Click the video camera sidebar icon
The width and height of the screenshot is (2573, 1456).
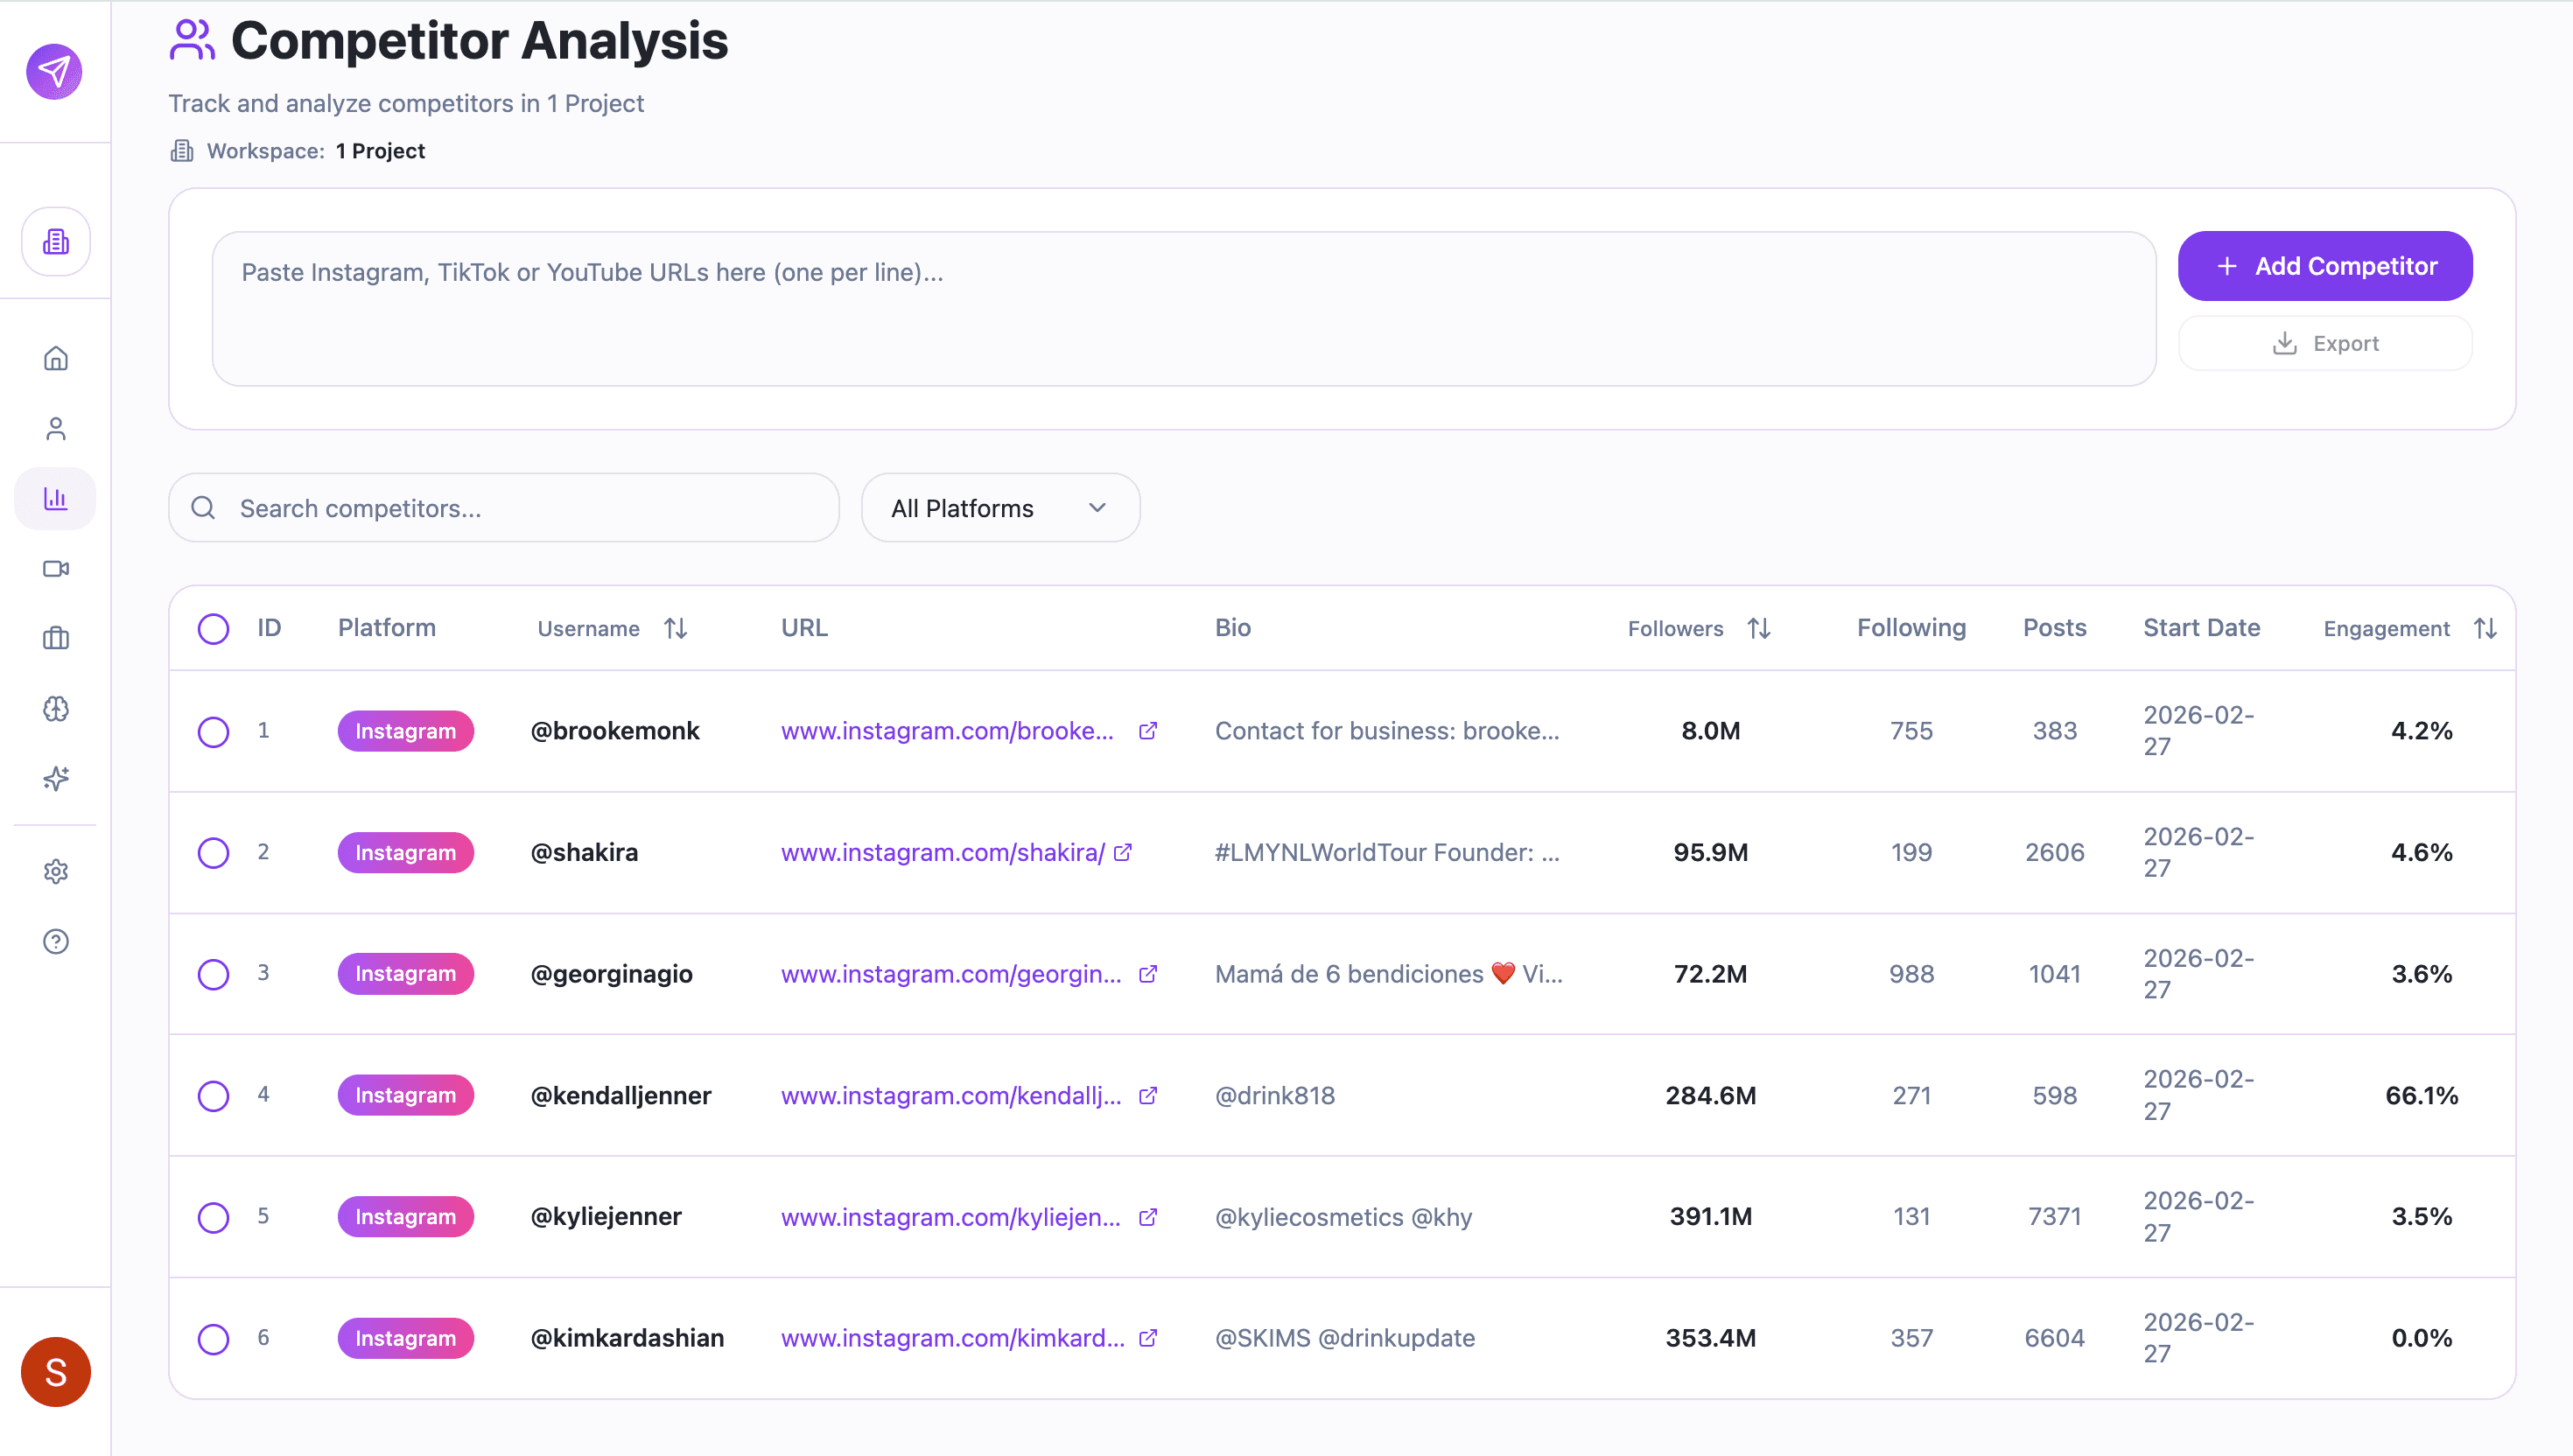pos(56,568)
